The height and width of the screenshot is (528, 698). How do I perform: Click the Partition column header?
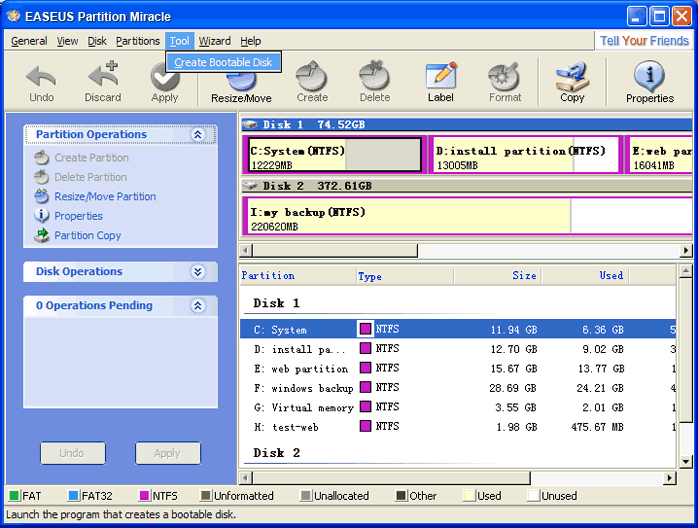(x=298, y=276)
